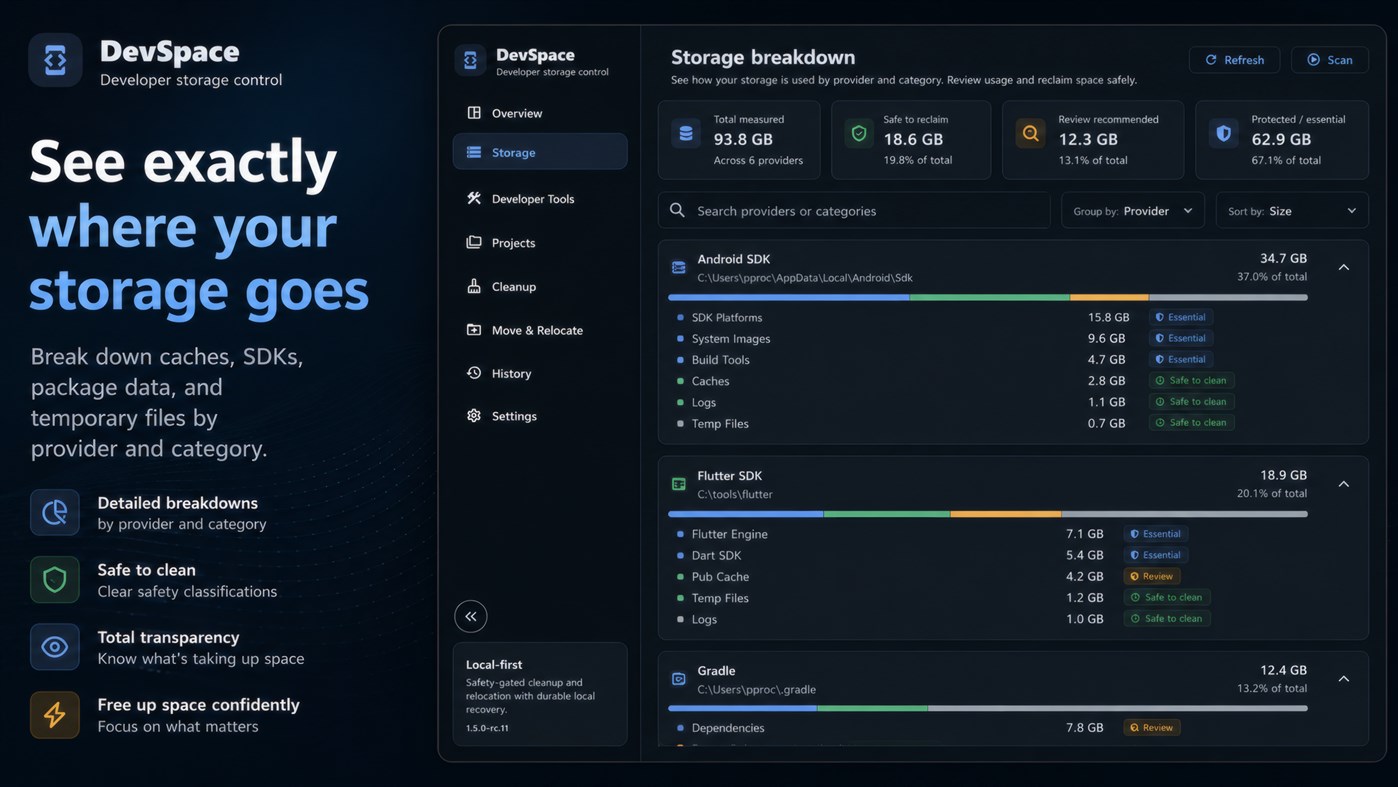Viewport: 1398px width, 787px height.
Task: Click the Safe to clean badge for Android SDK Logs
Action: tap(1191, 401)
